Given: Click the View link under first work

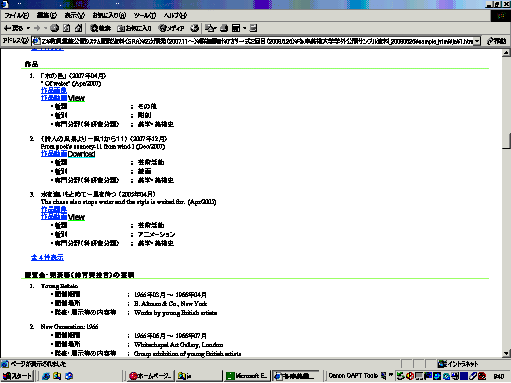Looking at the screenshot, I should pos(76,98).
